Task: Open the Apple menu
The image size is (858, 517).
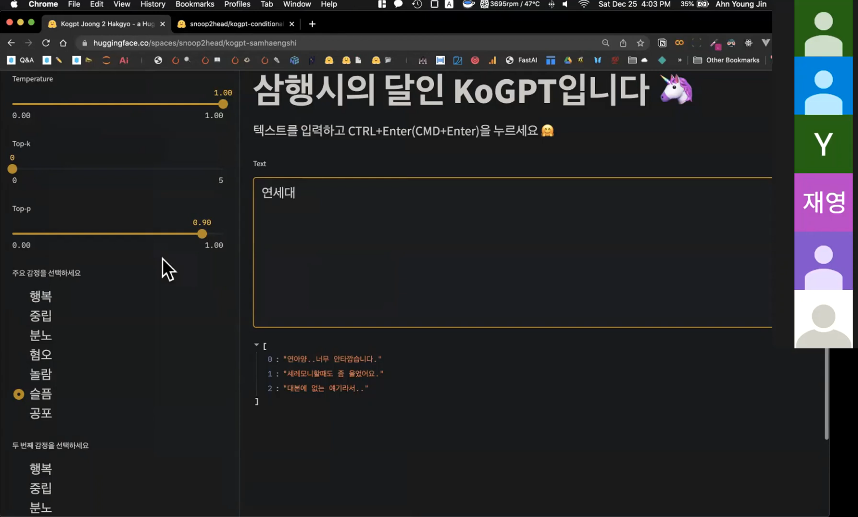Action: pos(14,4)
